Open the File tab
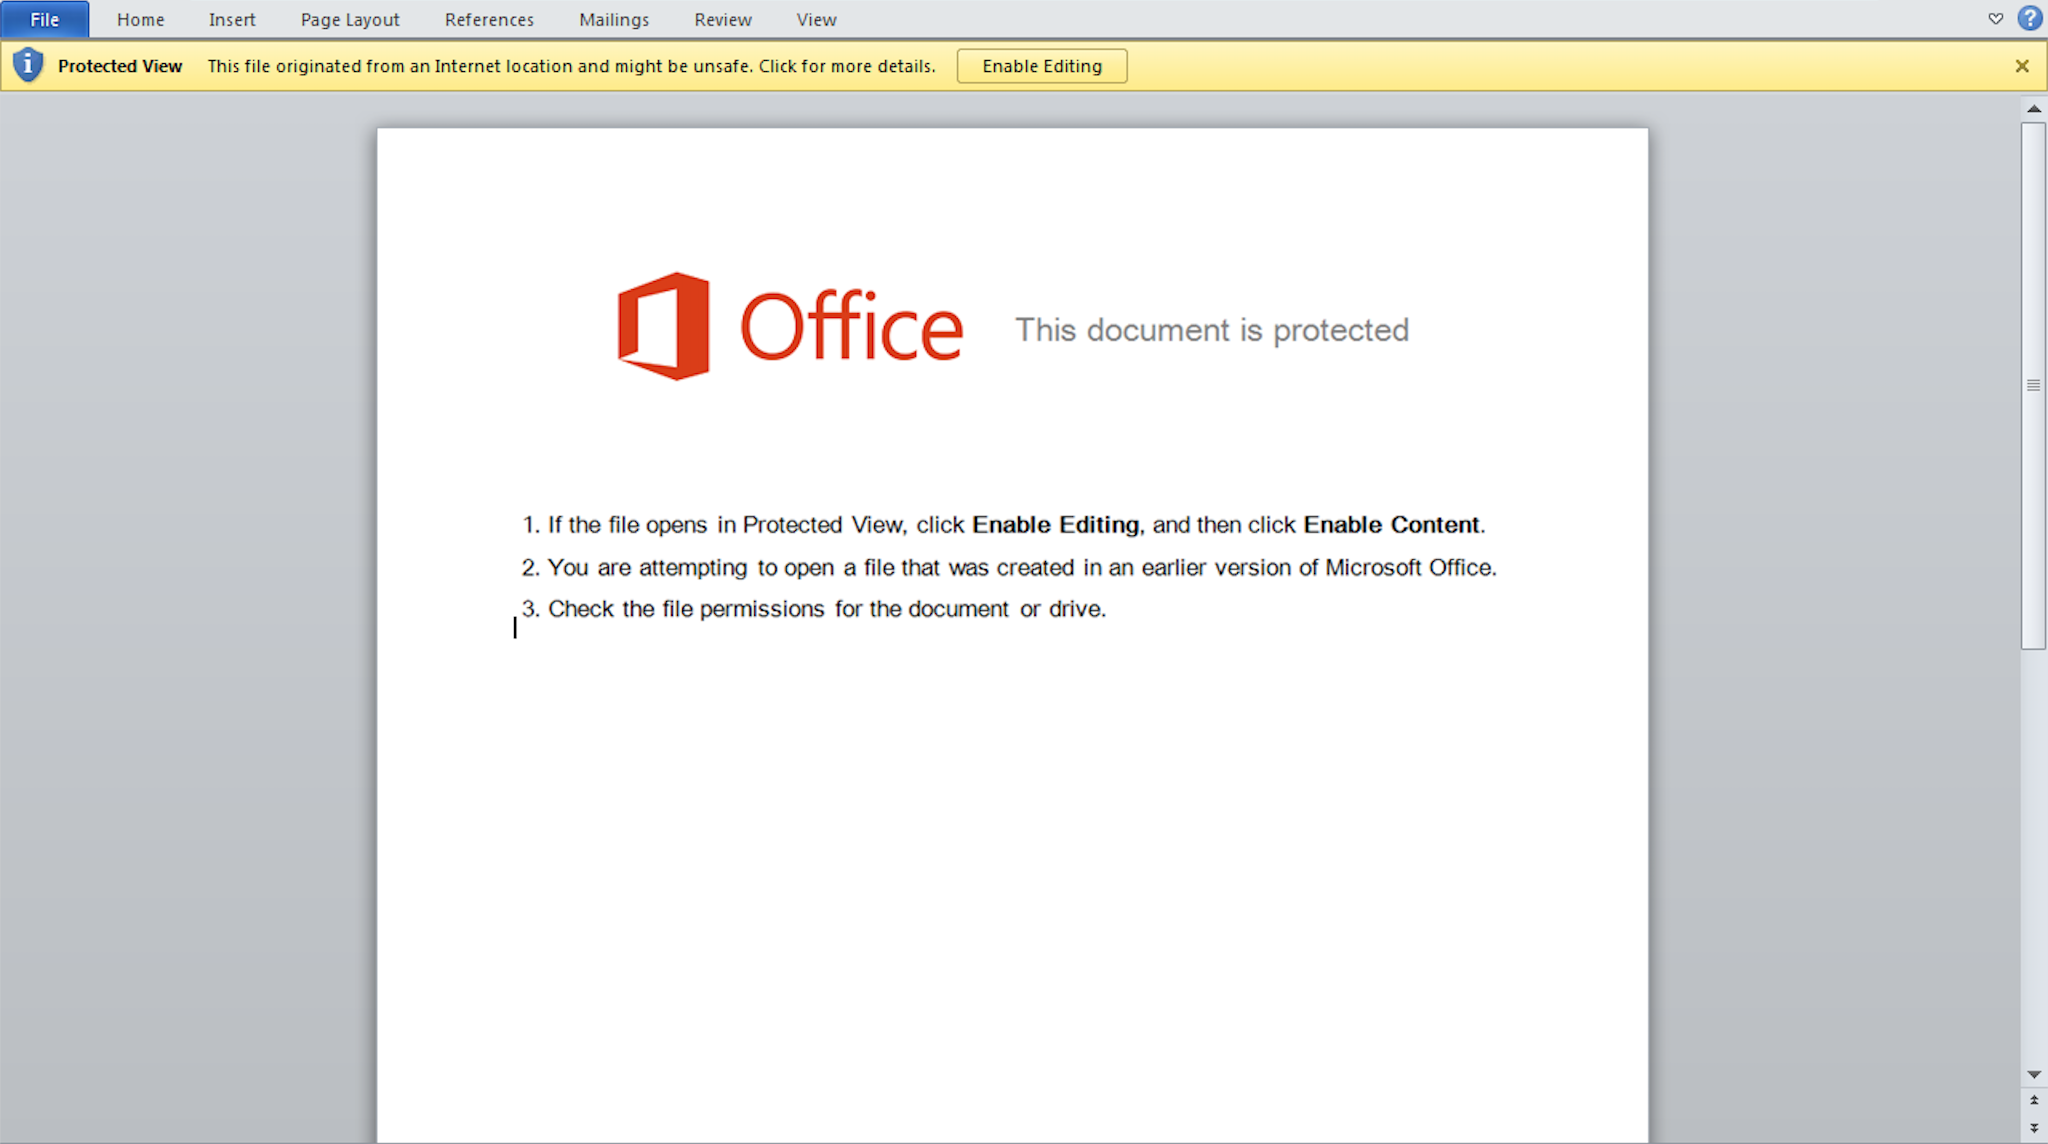 pyautogui.click(x=45, y=19)
